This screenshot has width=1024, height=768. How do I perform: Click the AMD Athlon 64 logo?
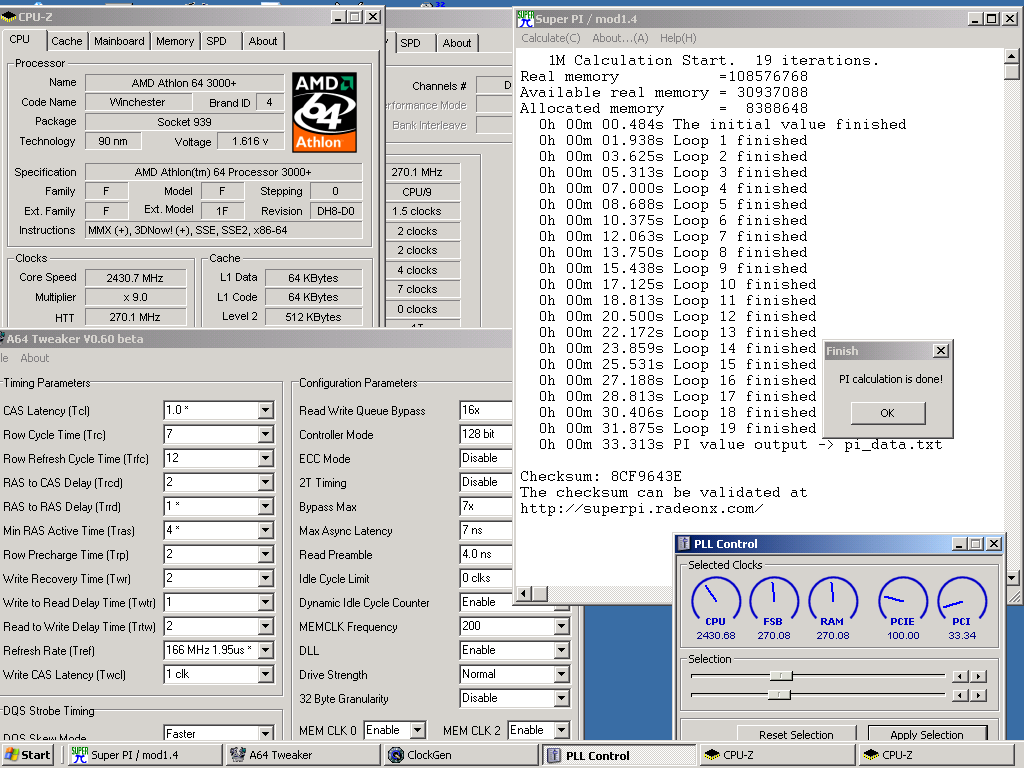click(324, 111)
